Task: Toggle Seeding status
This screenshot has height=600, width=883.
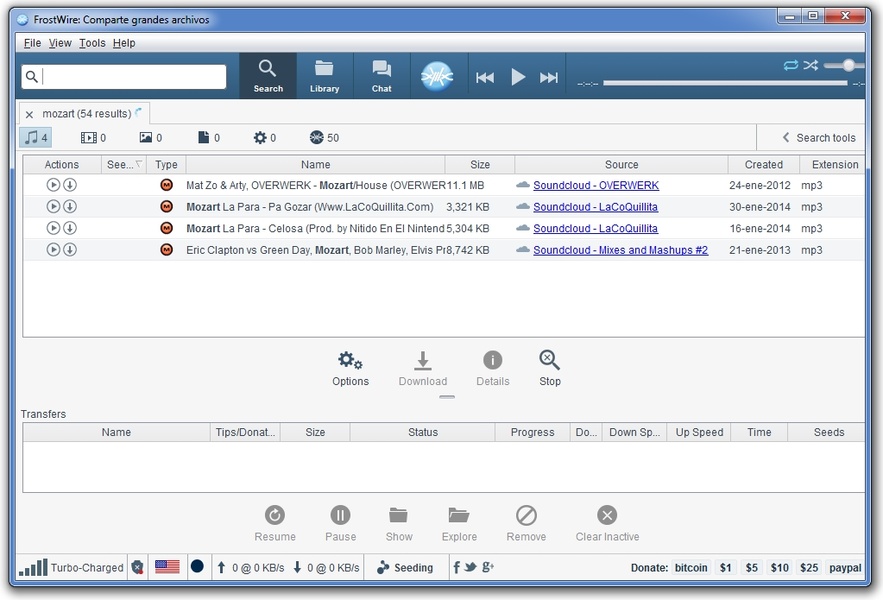Action: pos(404,567)
